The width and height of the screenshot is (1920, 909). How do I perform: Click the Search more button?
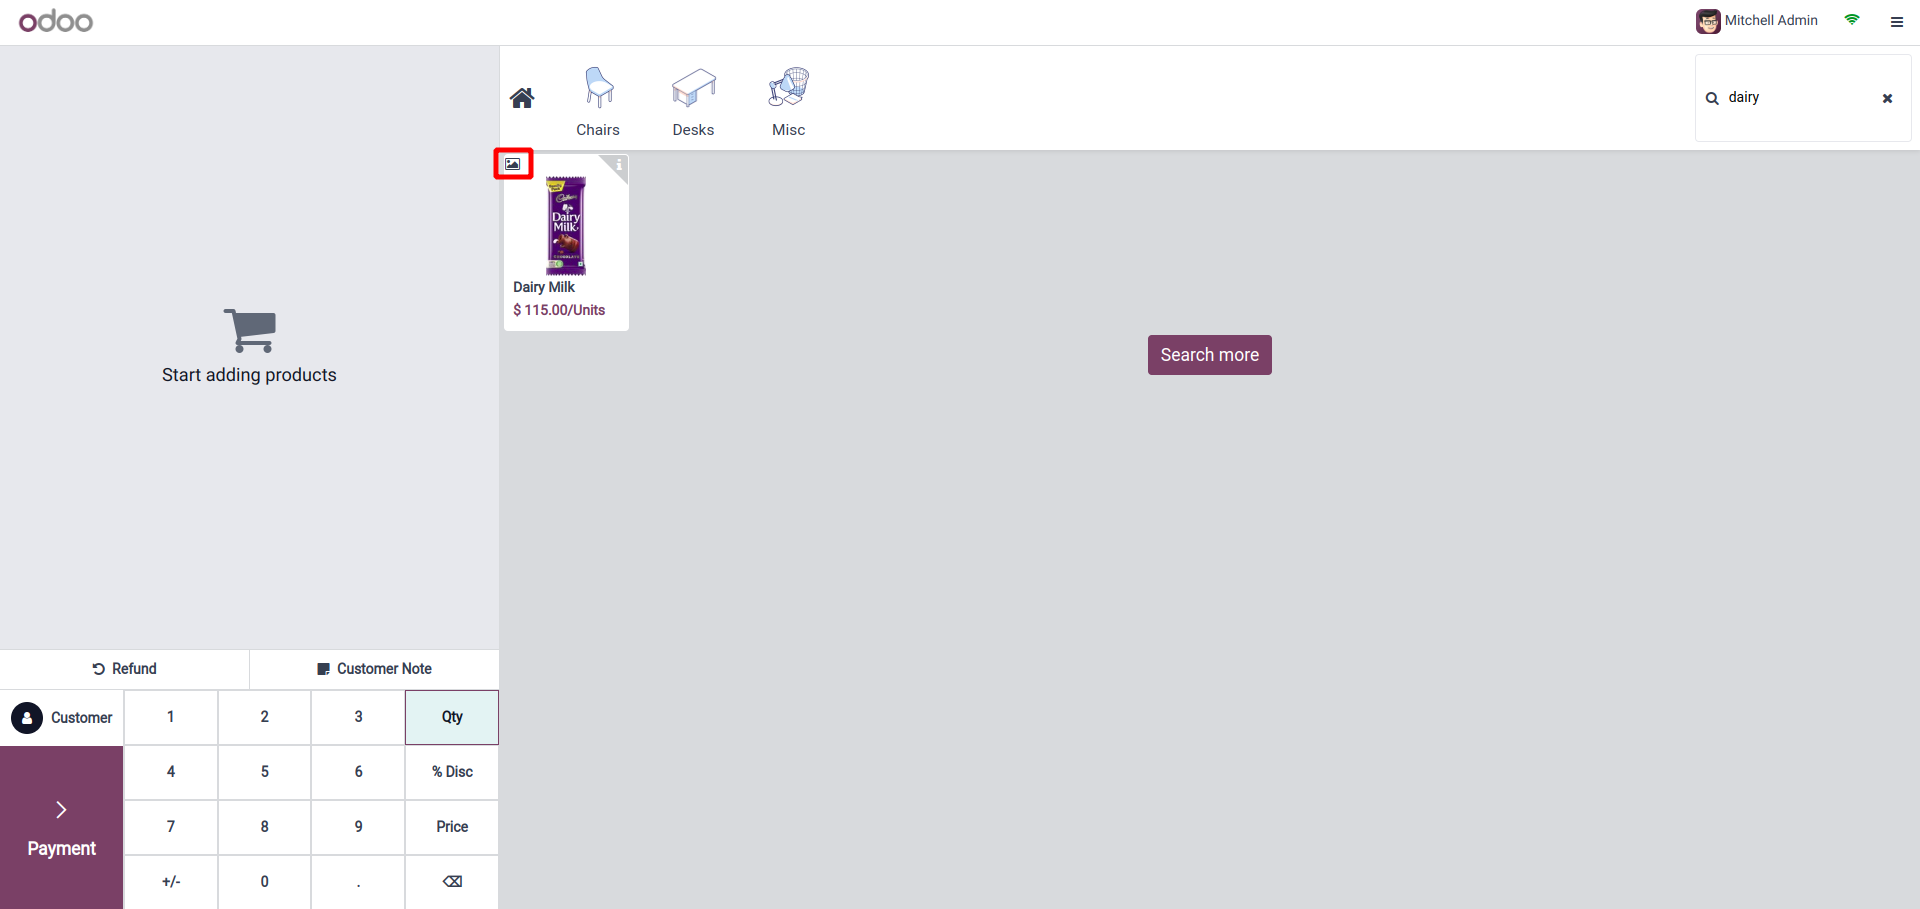pyautogui.click(x=1210, y=355)
